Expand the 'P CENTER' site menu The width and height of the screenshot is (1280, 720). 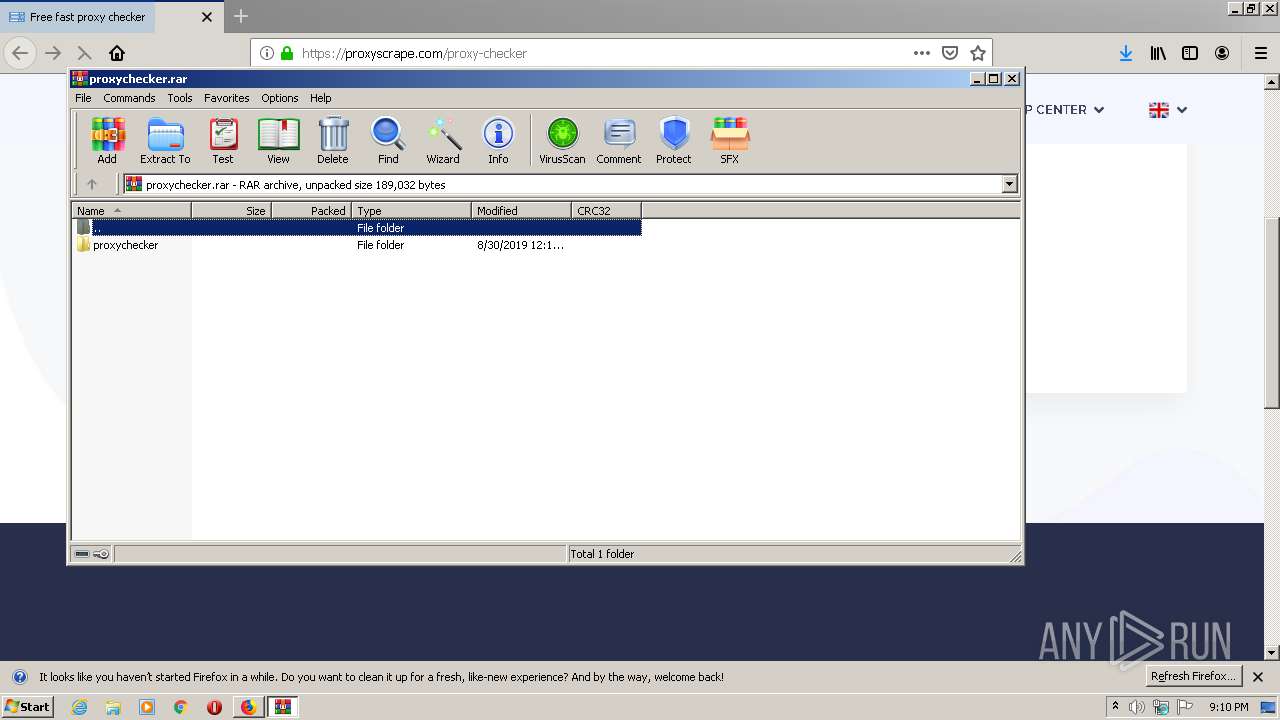click(x=1065, y=110)
